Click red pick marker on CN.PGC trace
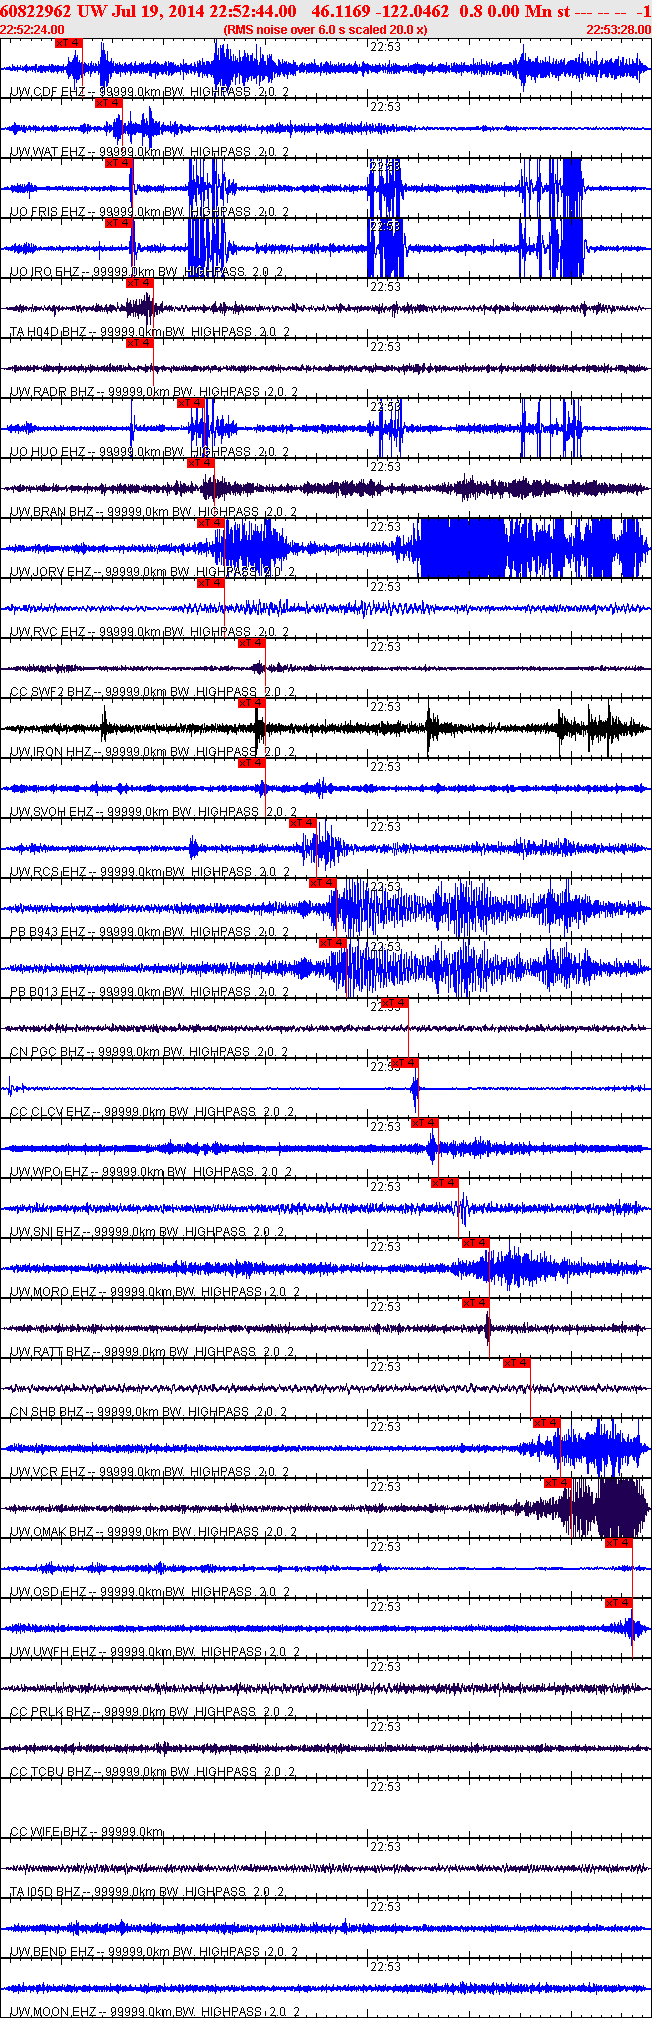 click(394, 1003)
